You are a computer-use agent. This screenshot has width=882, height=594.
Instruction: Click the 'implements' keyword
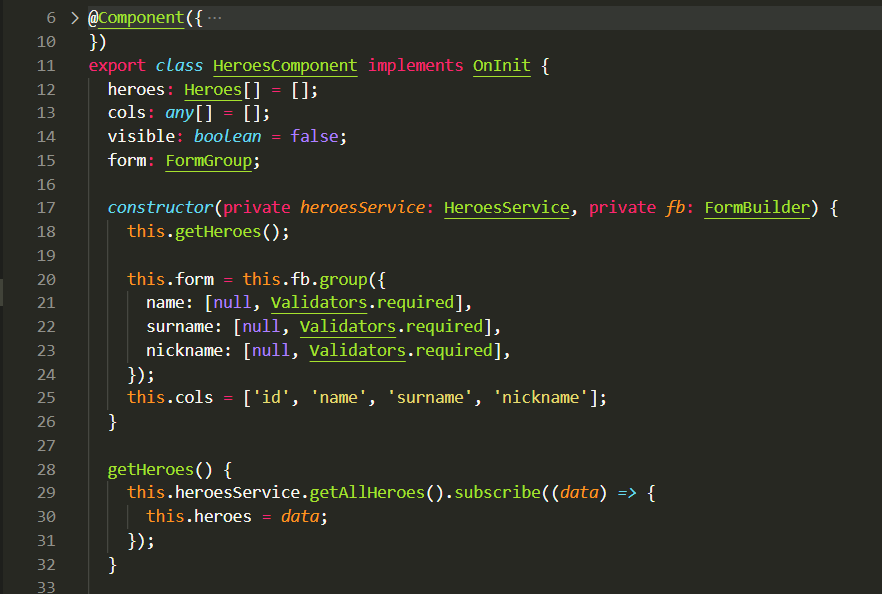[x=416, y=66]
